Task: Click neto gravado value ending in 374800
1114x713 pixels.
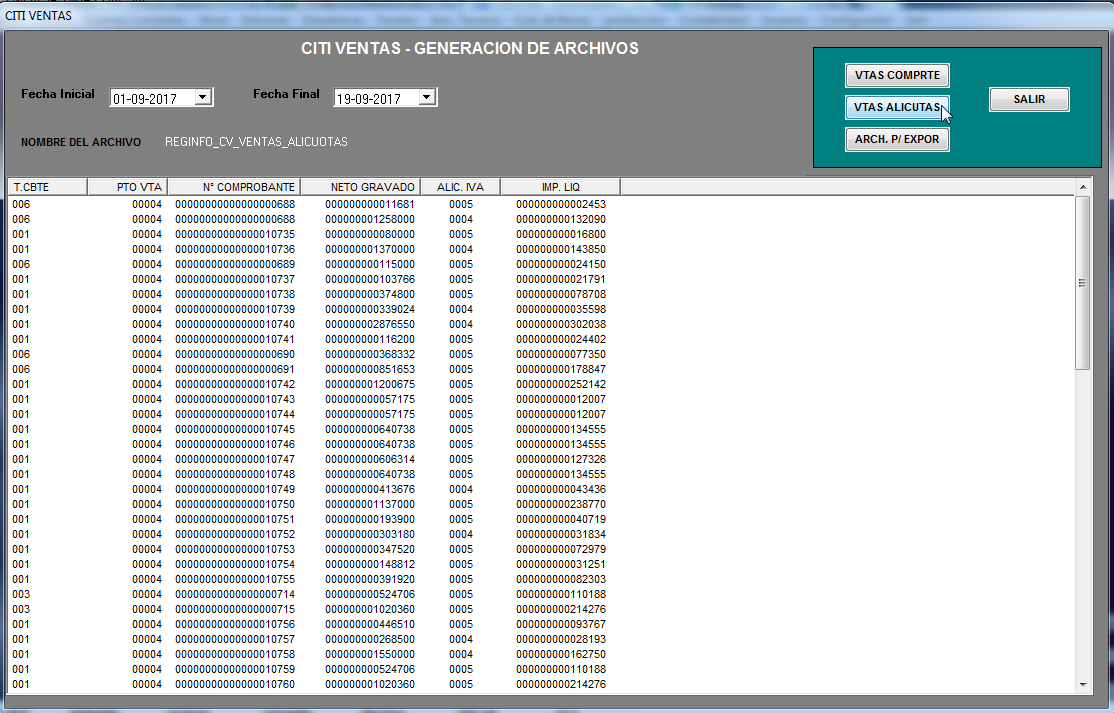Action: pos(370,294)
